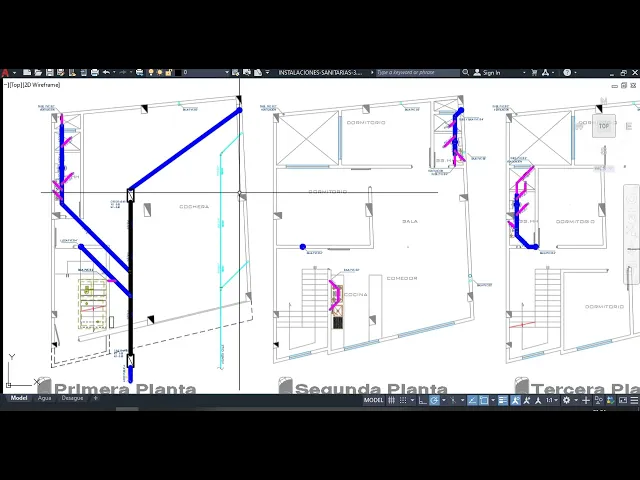The image size is (640, 480).
Task: Click the isolate objects icon in status bar
Action: coord(599,400)
